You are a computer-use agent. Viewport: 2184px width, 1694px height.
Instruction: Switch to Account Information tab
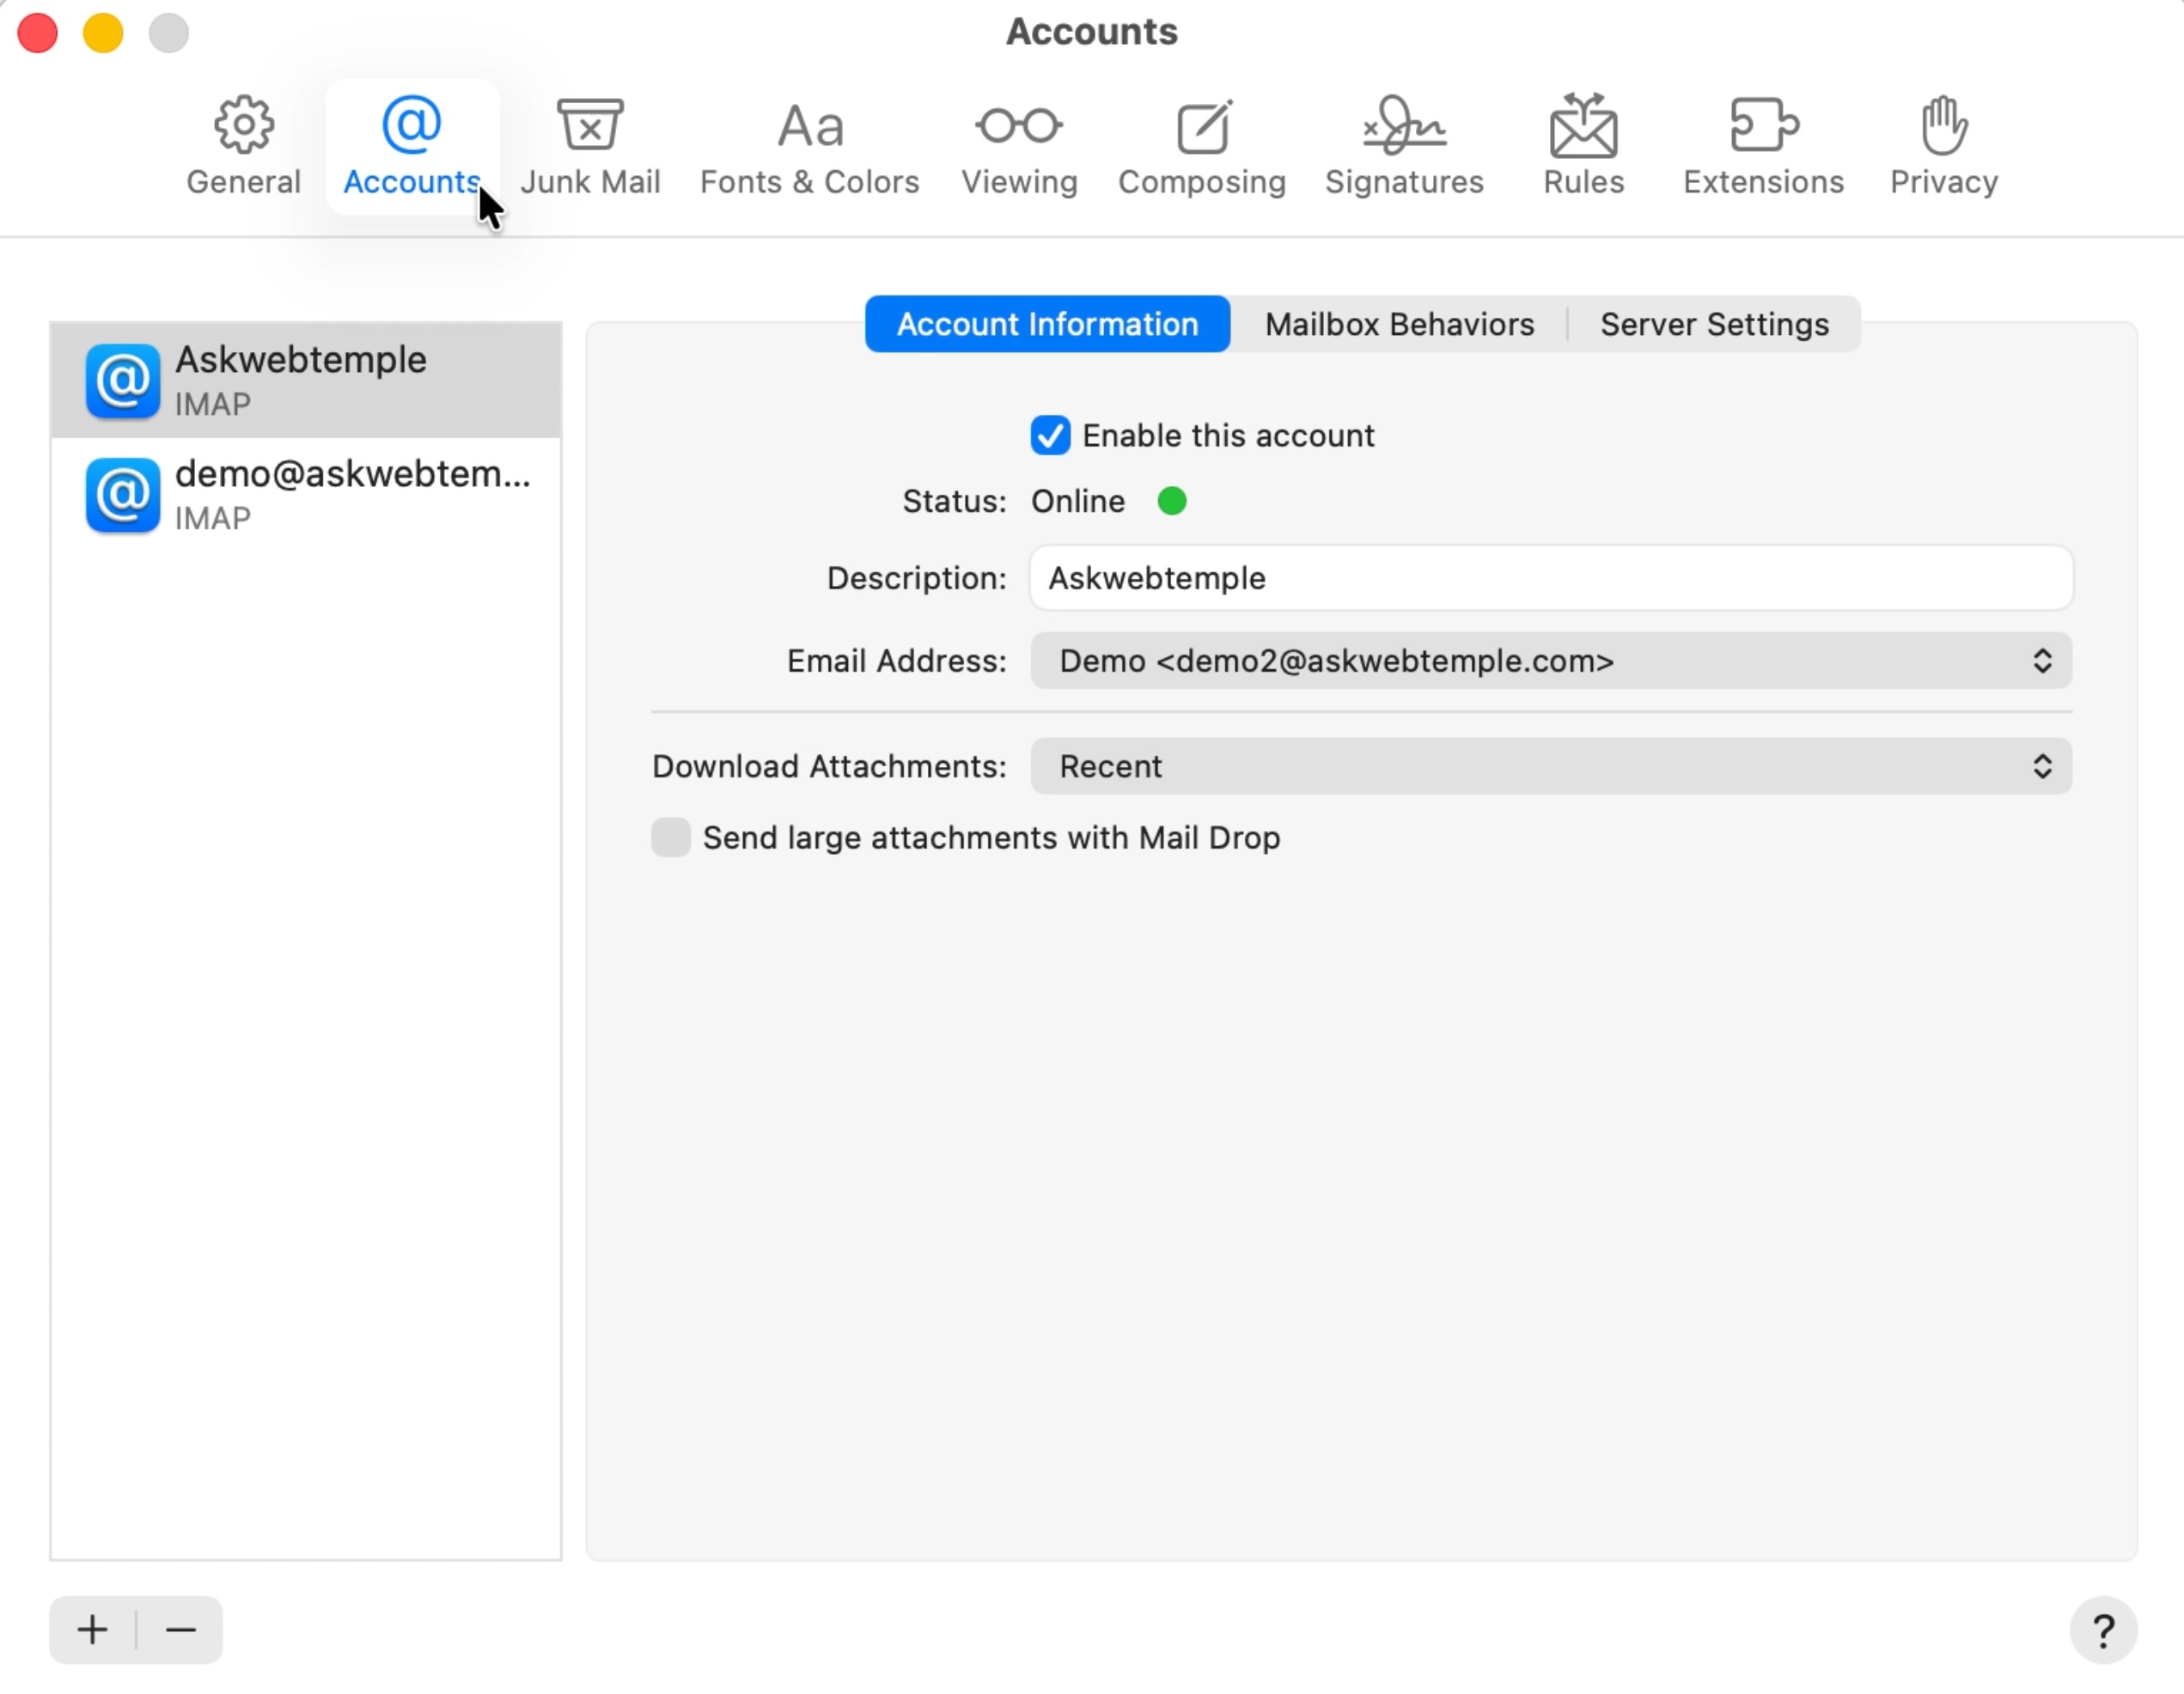coord(1047,324)
